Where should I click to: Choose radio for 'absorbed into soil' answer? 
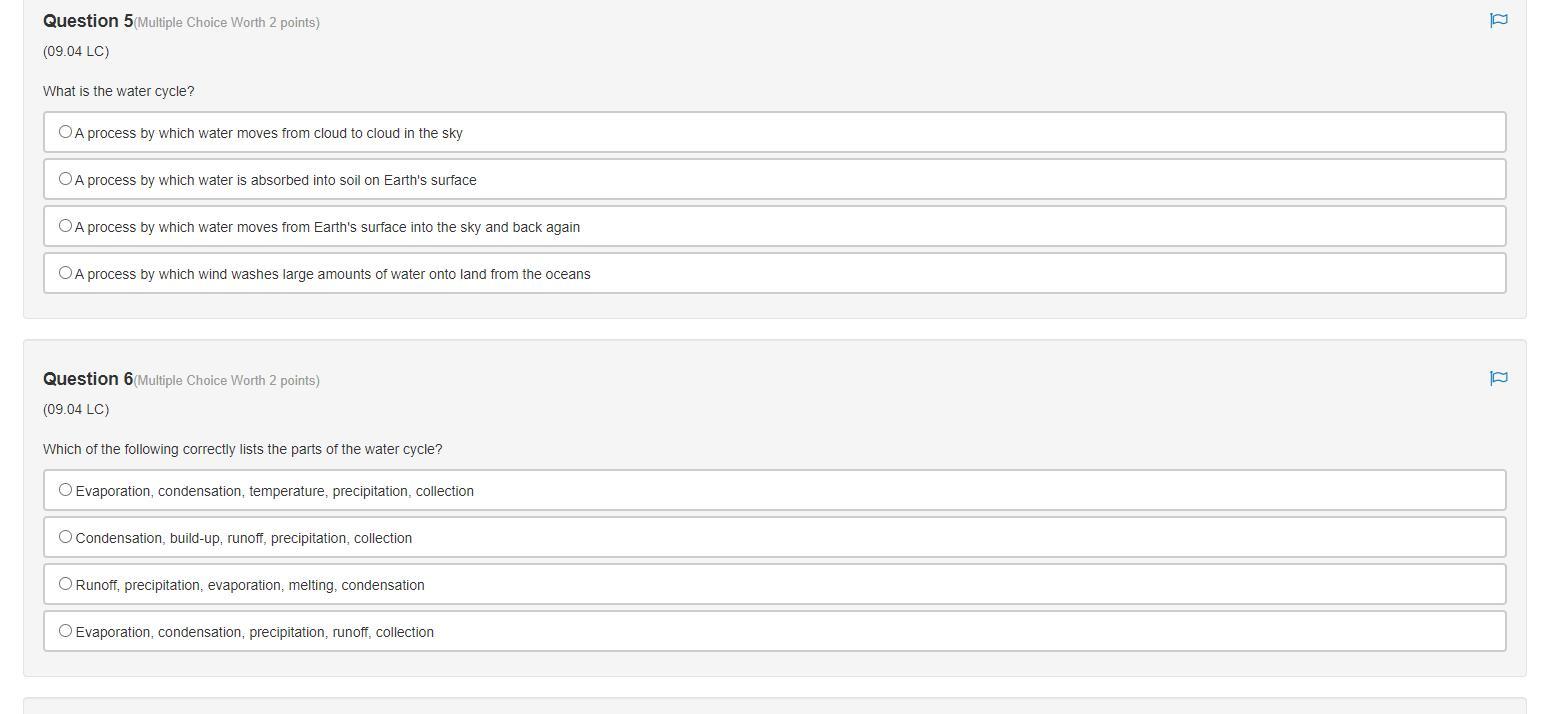[x=65, y=179]
